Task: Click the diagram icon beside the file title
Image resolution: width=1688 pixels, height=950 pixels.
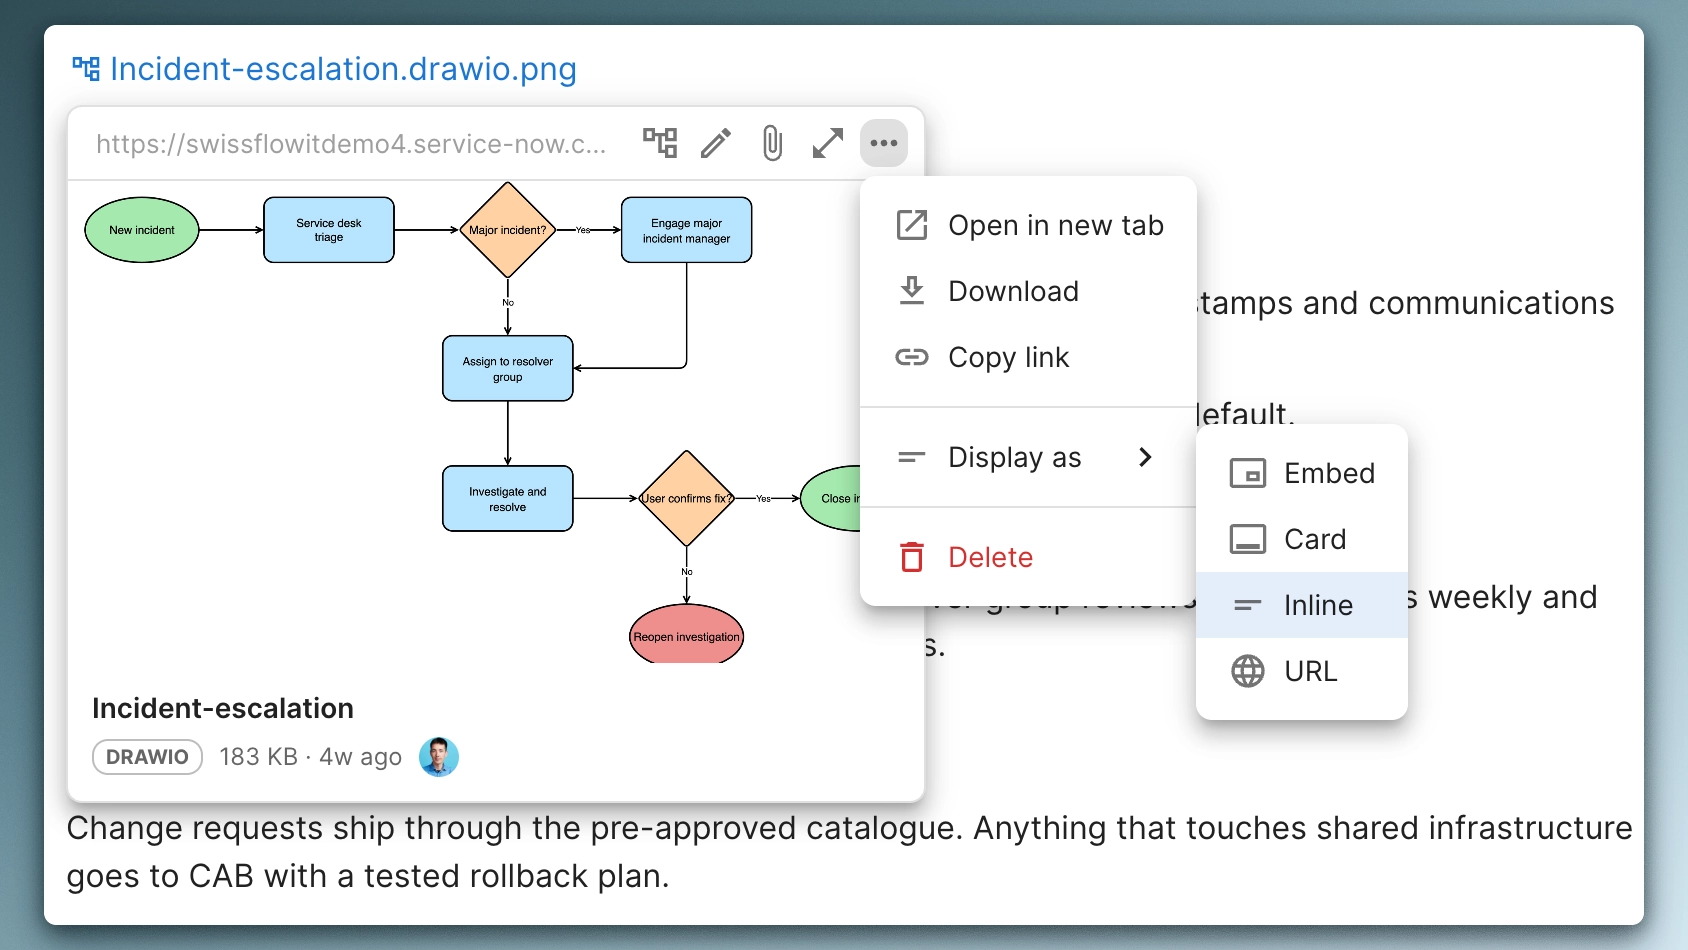Action: pos(86,69)
